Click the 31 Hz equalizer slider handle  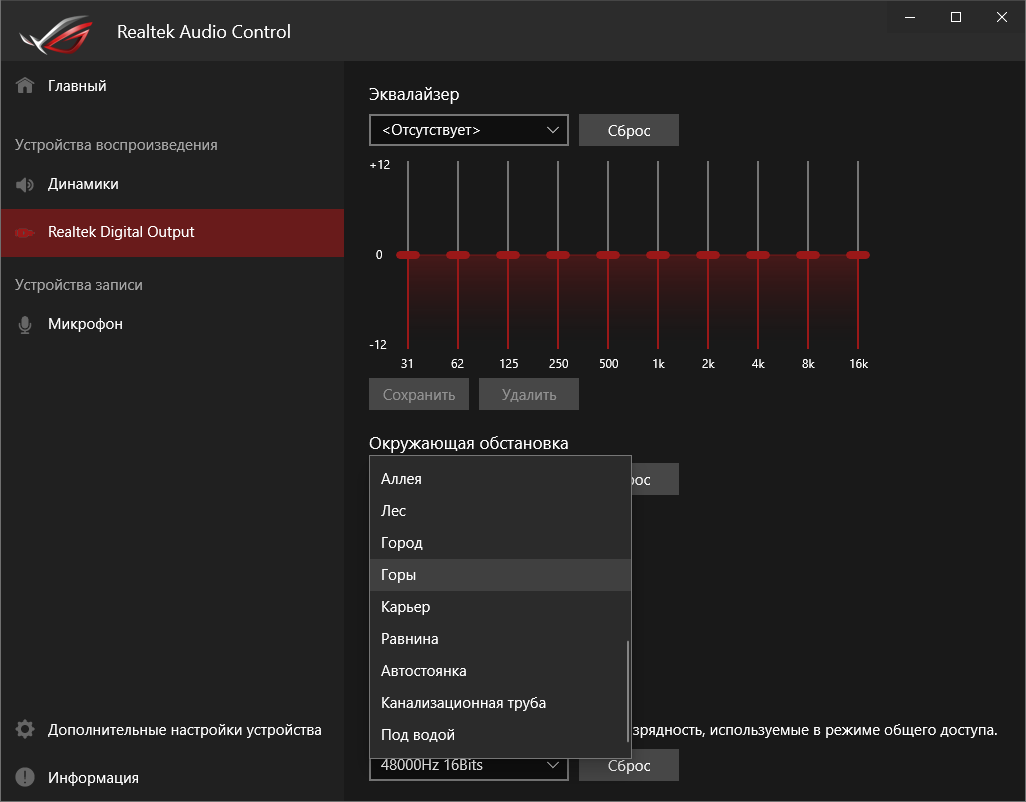point(408,255)
